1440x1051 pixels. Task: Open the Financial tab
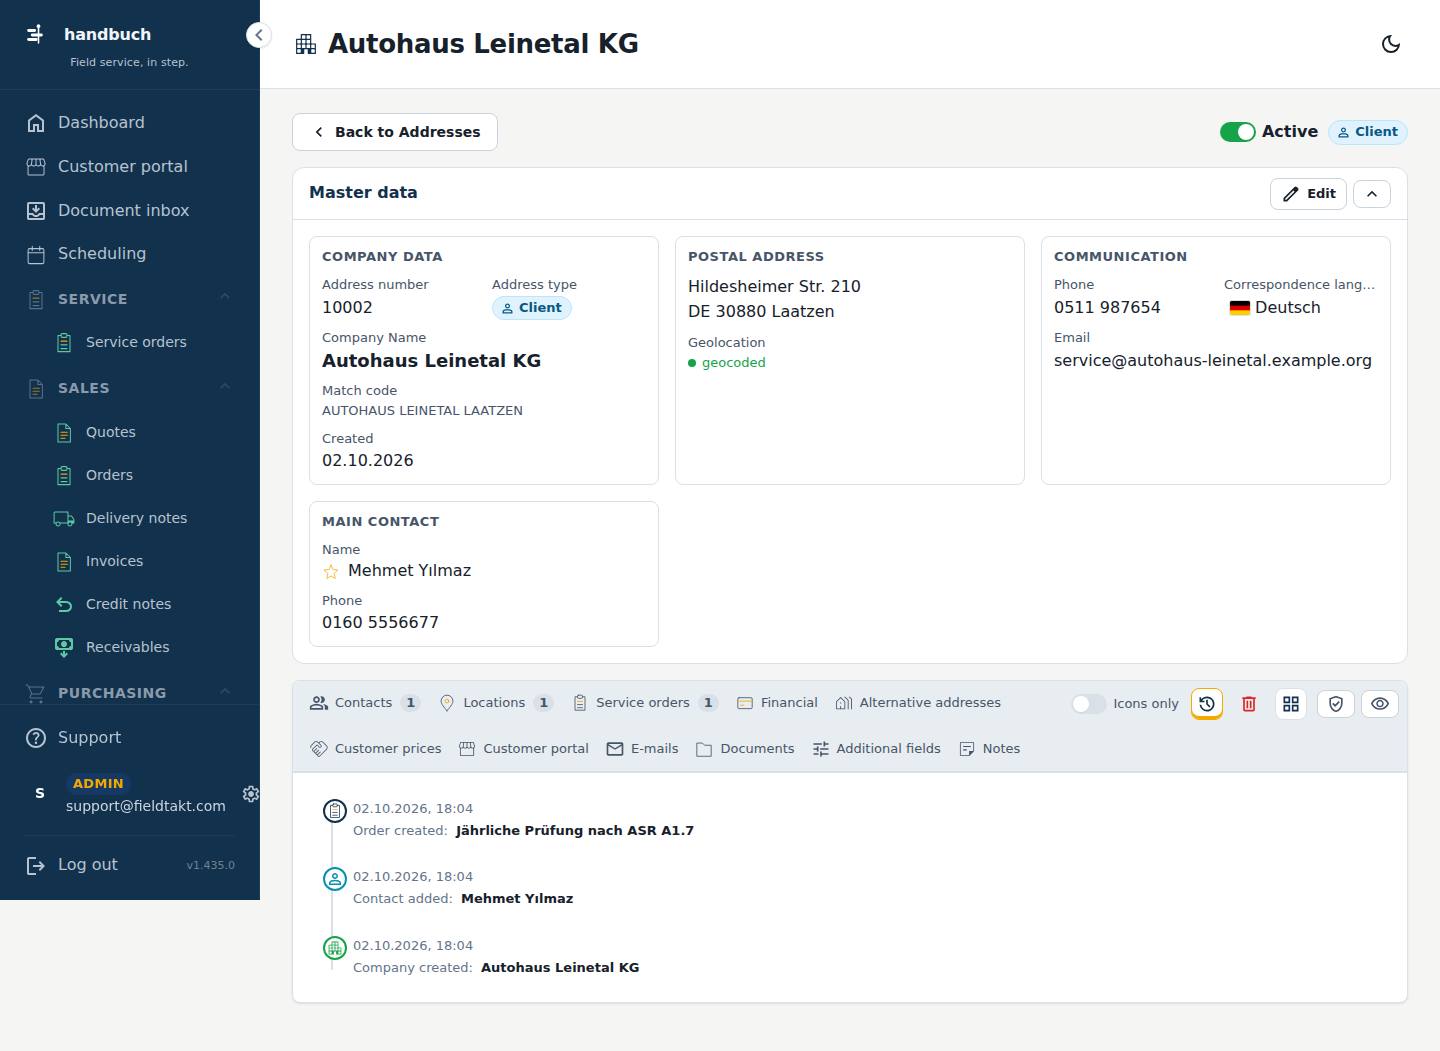(x=777, y=703)
